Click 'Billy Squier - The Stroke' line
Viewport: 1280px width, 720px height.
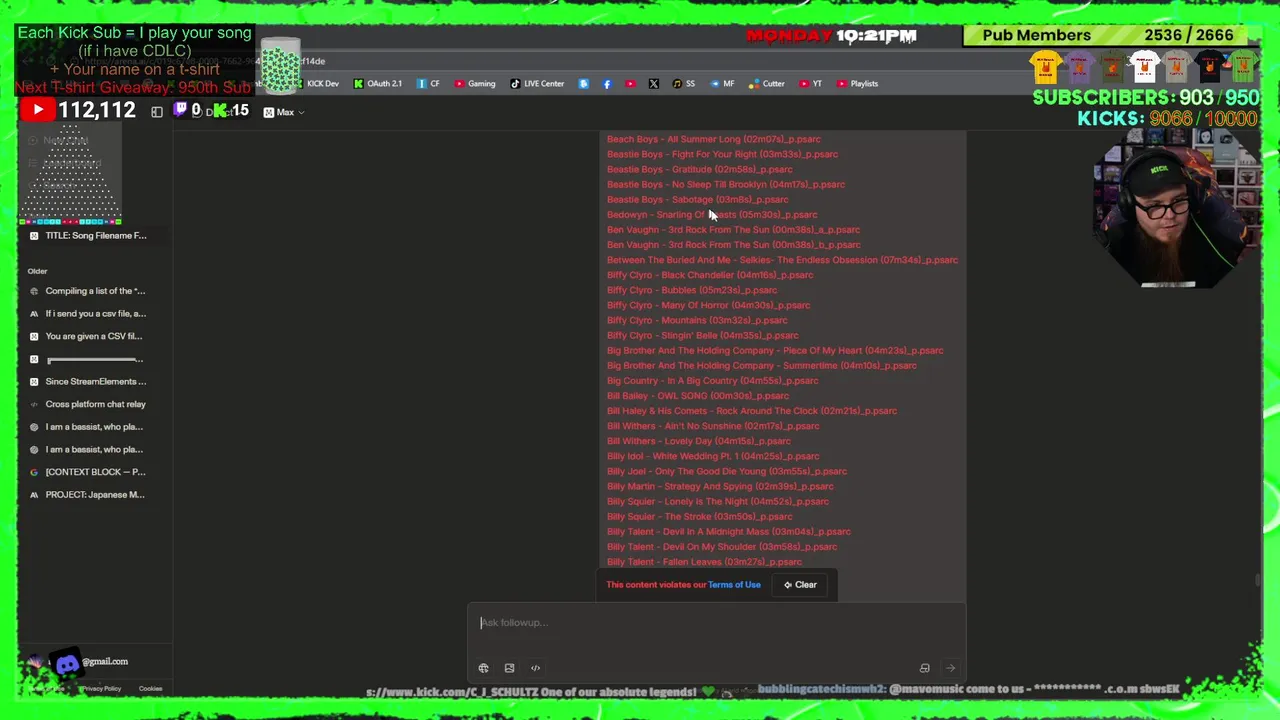(700, 517)
